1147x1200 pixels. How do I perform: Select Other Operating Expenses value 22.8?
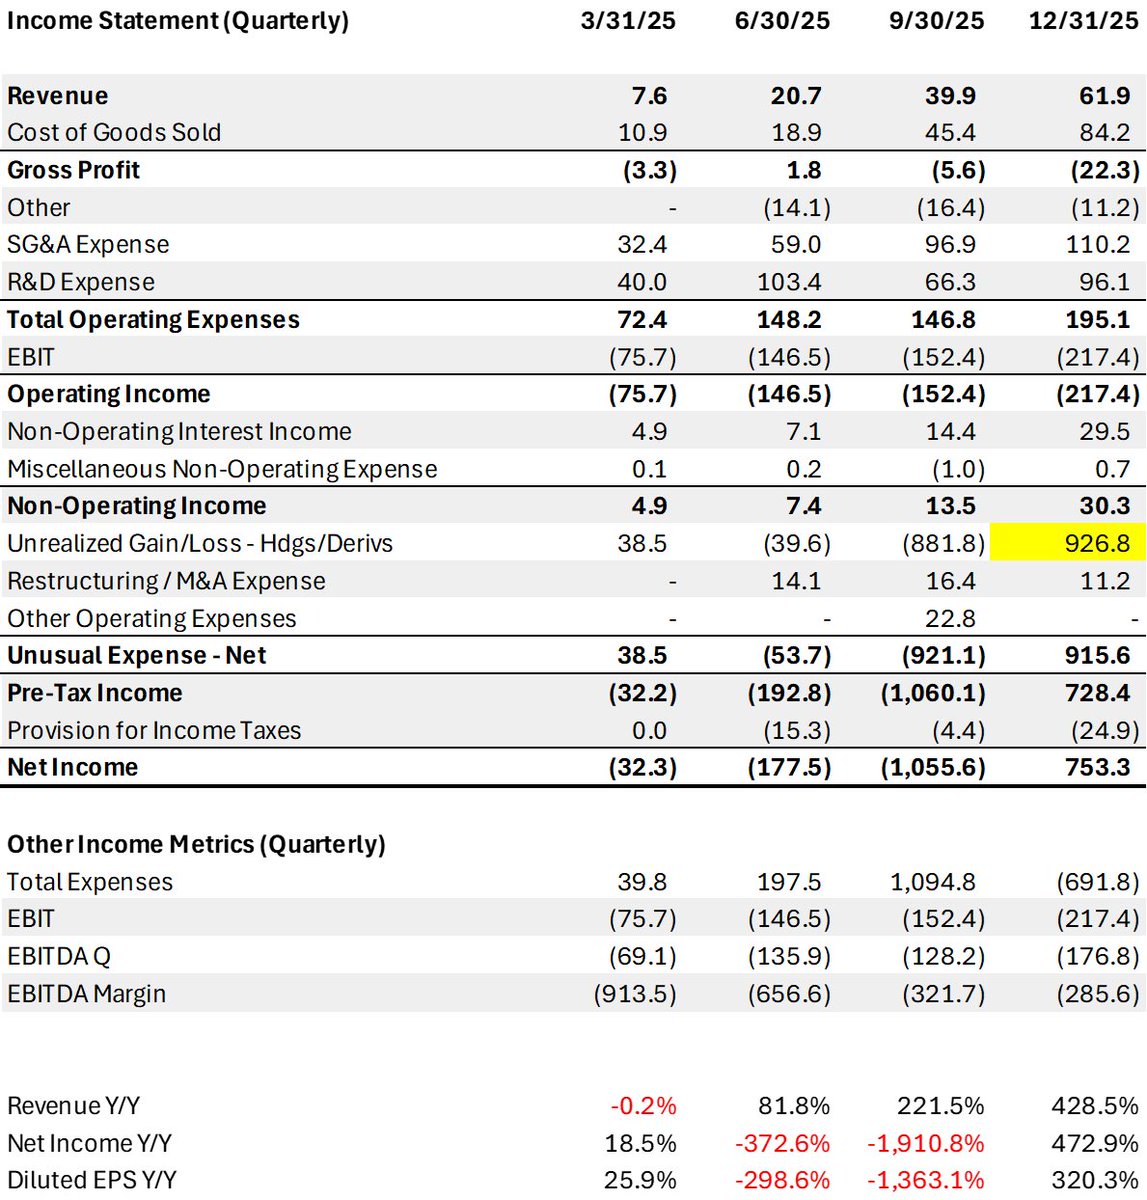click(951, 619)
